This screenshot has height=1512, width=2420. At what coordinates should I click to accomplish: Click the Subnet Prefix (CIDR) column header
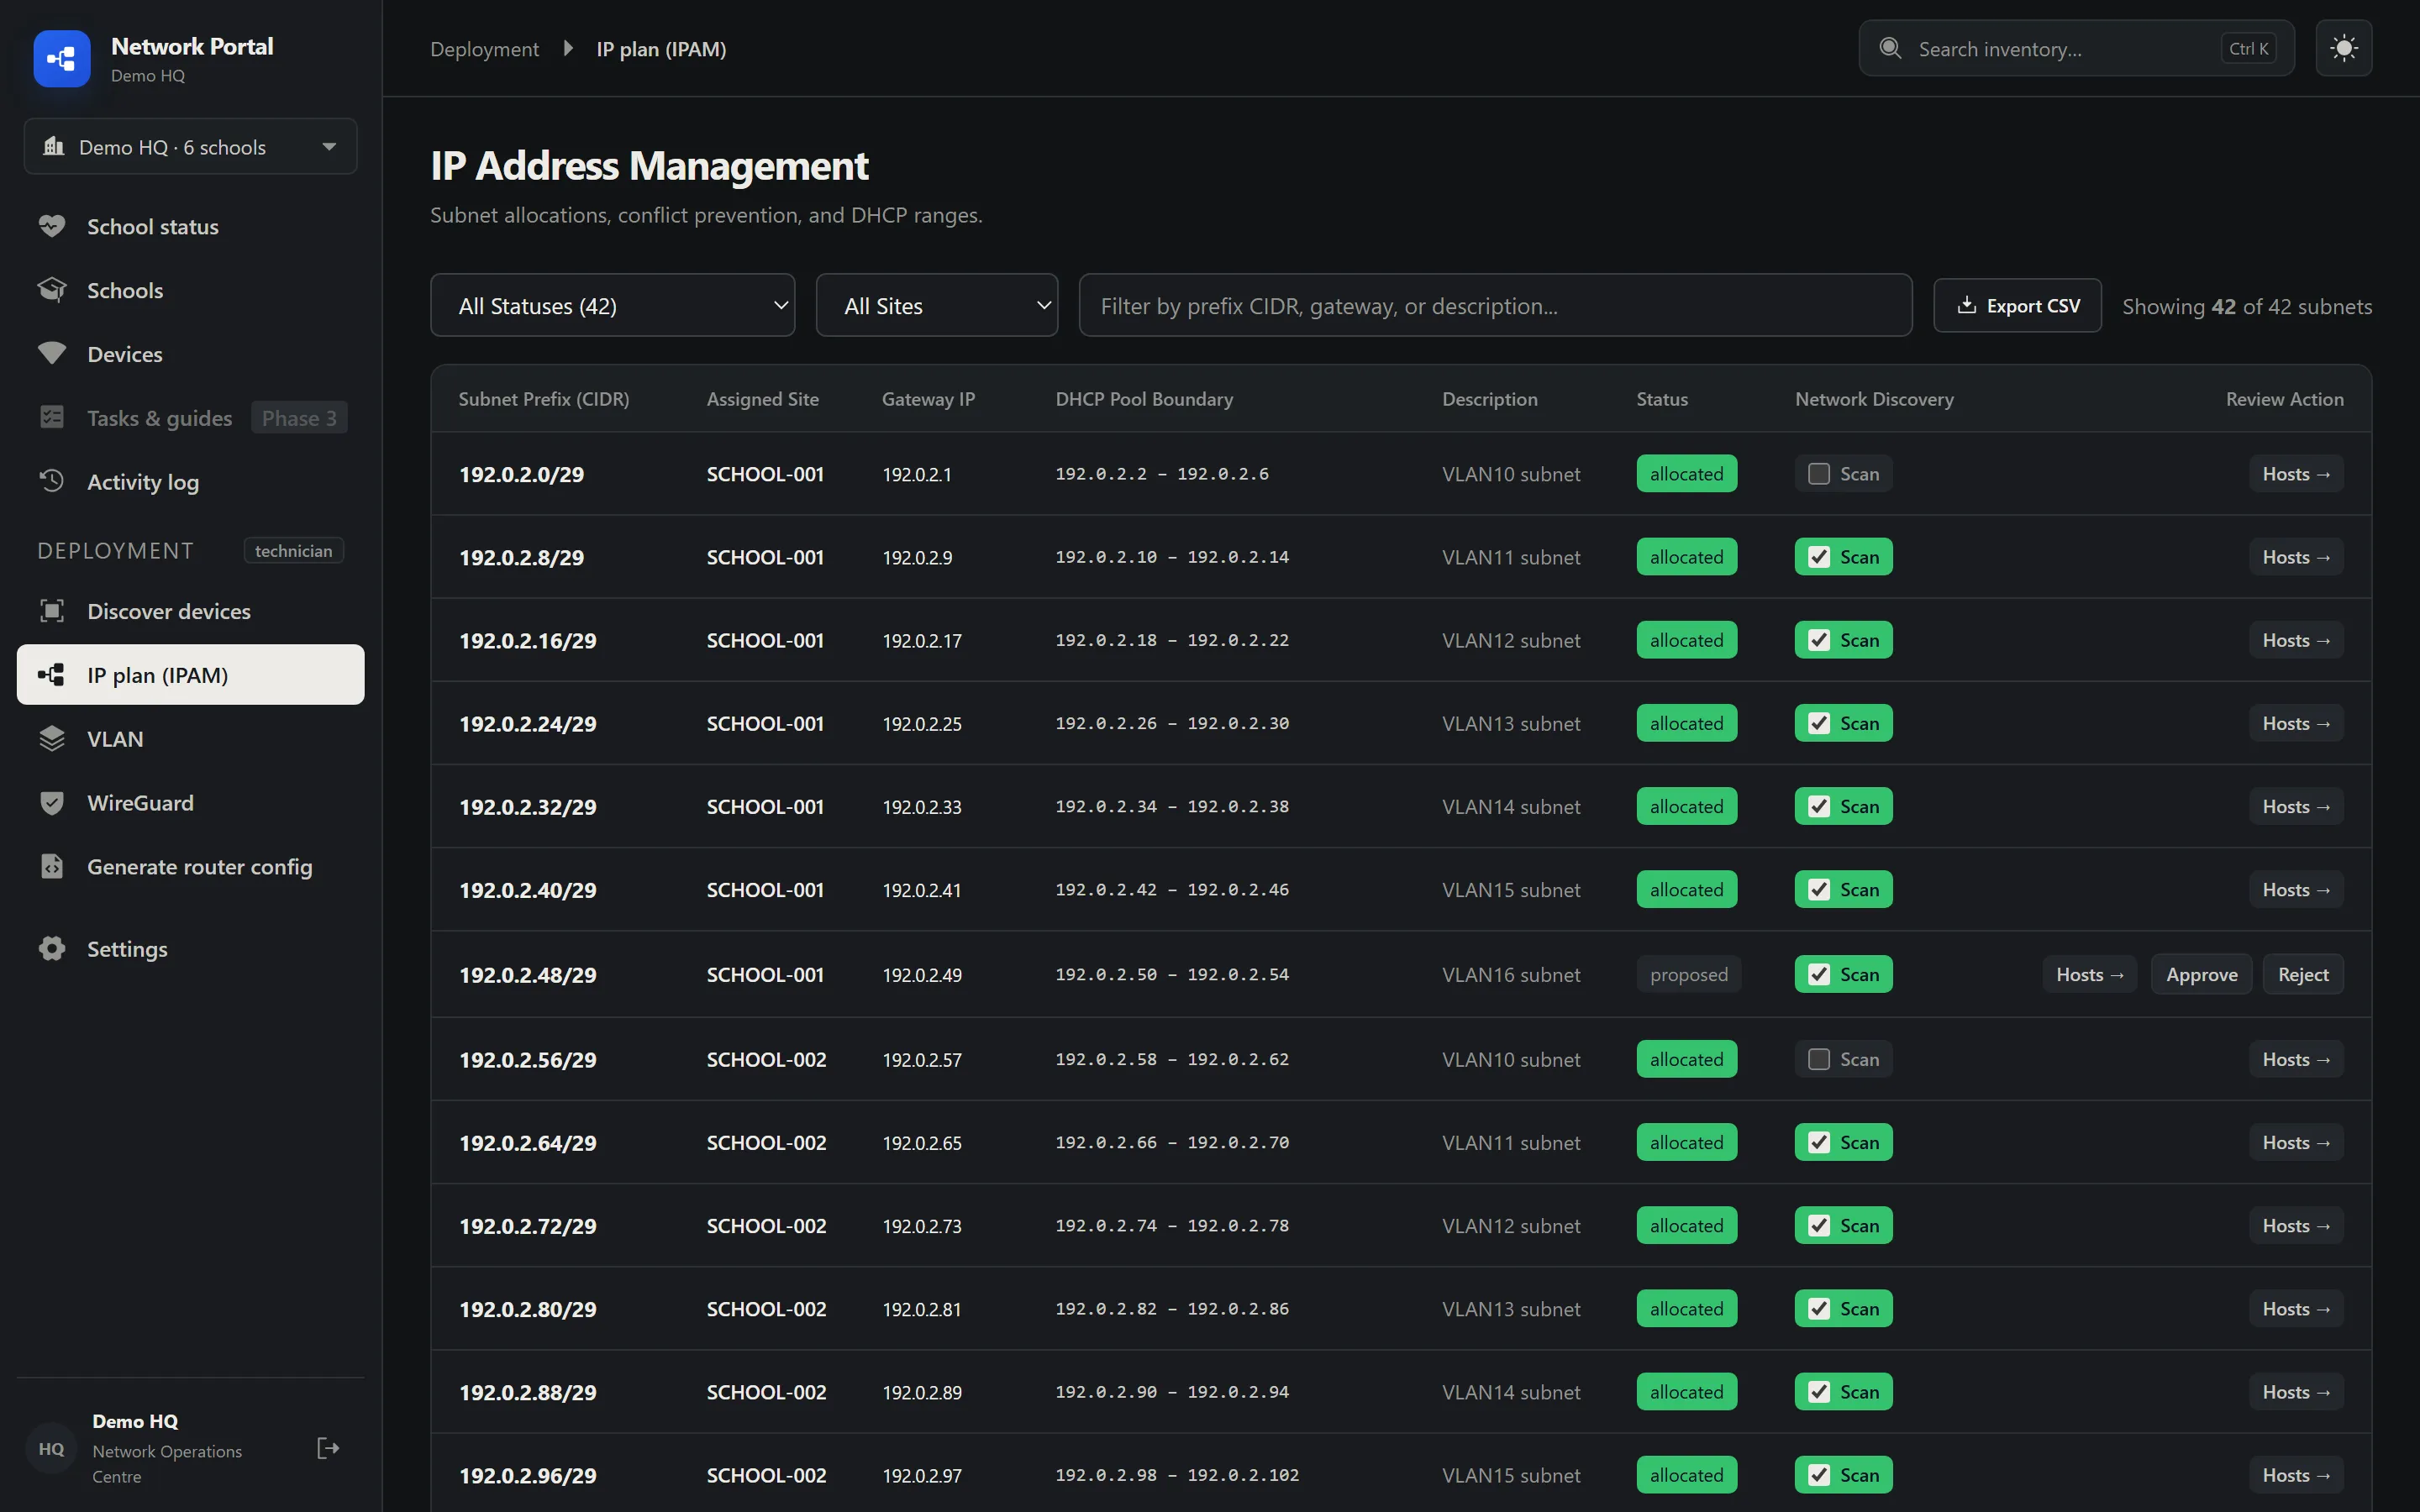click(544, 399)
